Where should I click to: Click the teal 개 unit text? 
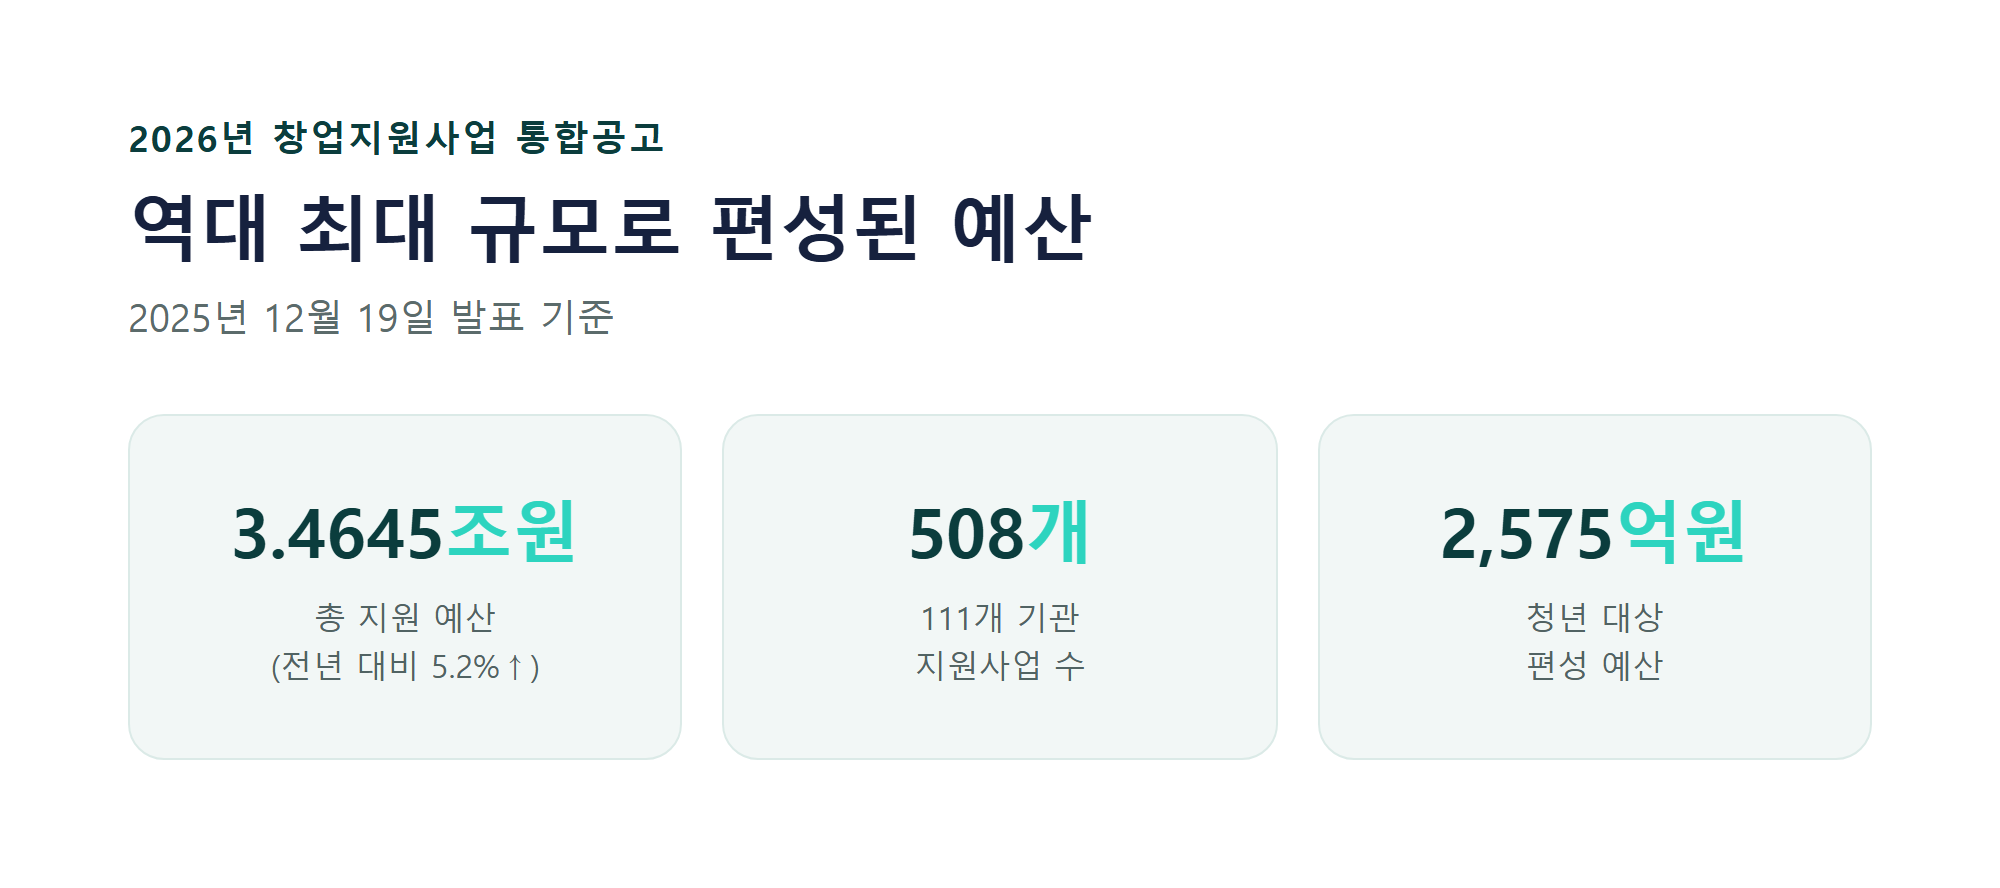pos(1060,532)
